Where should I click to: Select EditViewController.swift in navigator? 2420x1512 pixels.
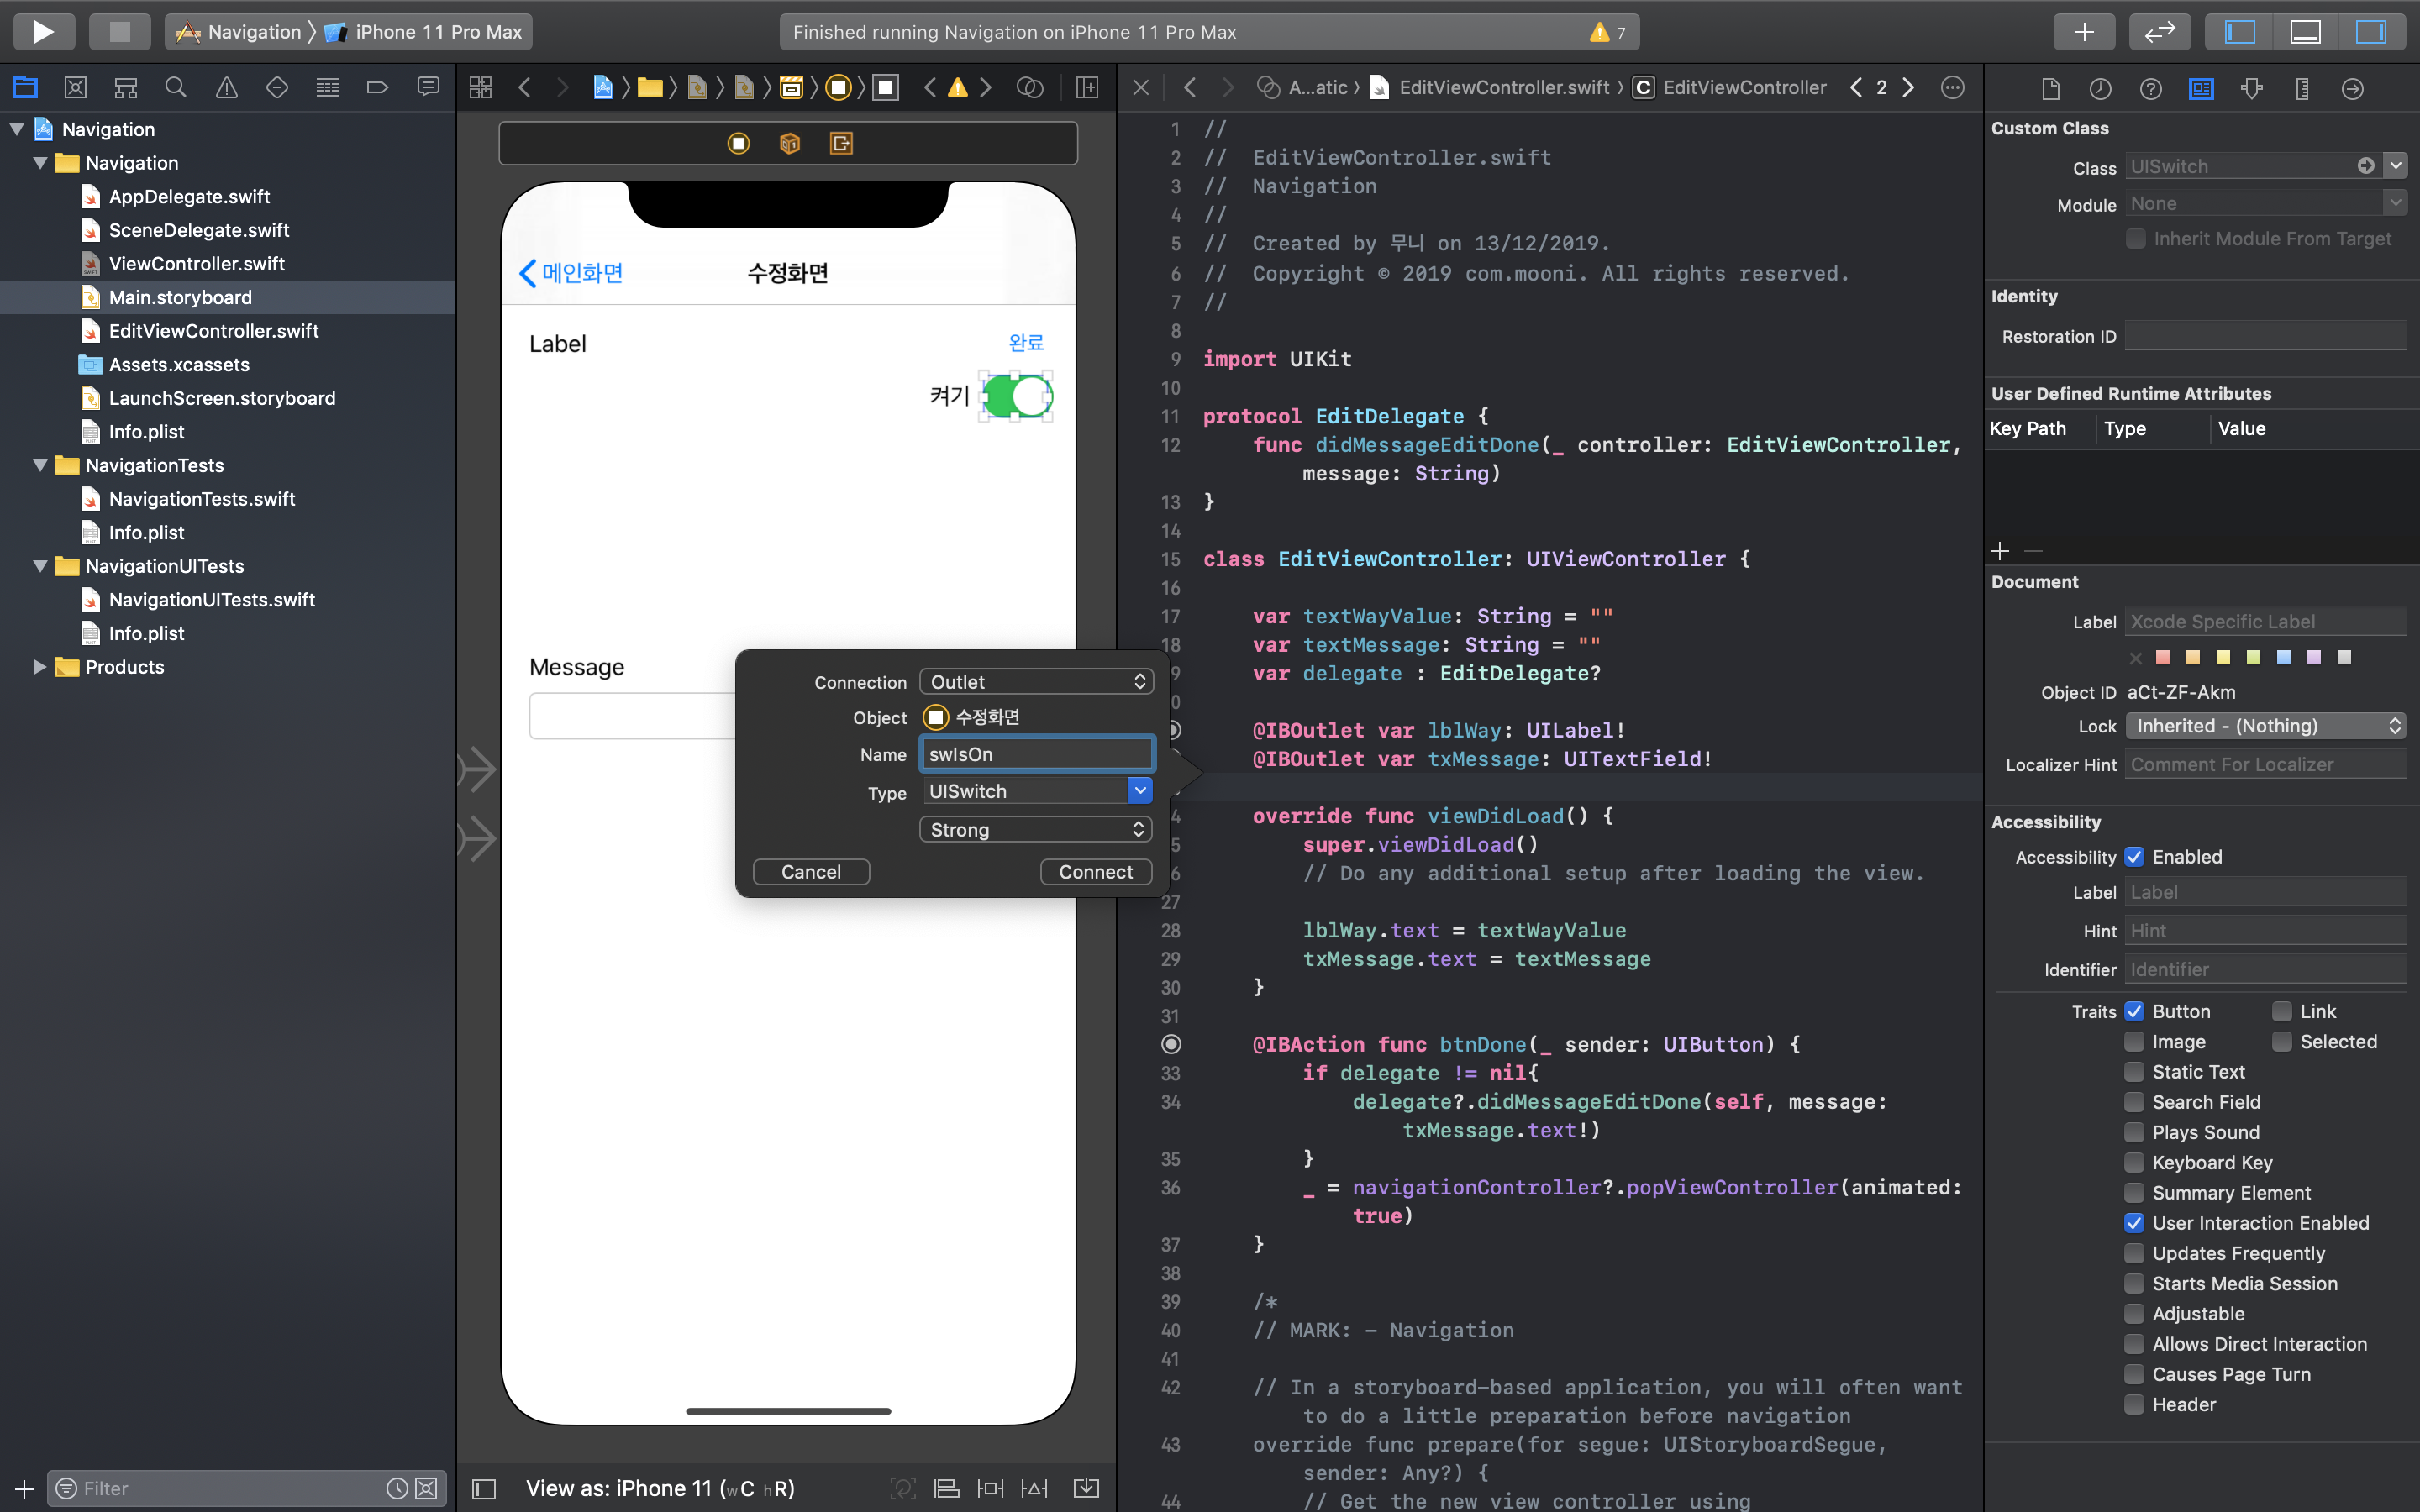pos(213,331)
